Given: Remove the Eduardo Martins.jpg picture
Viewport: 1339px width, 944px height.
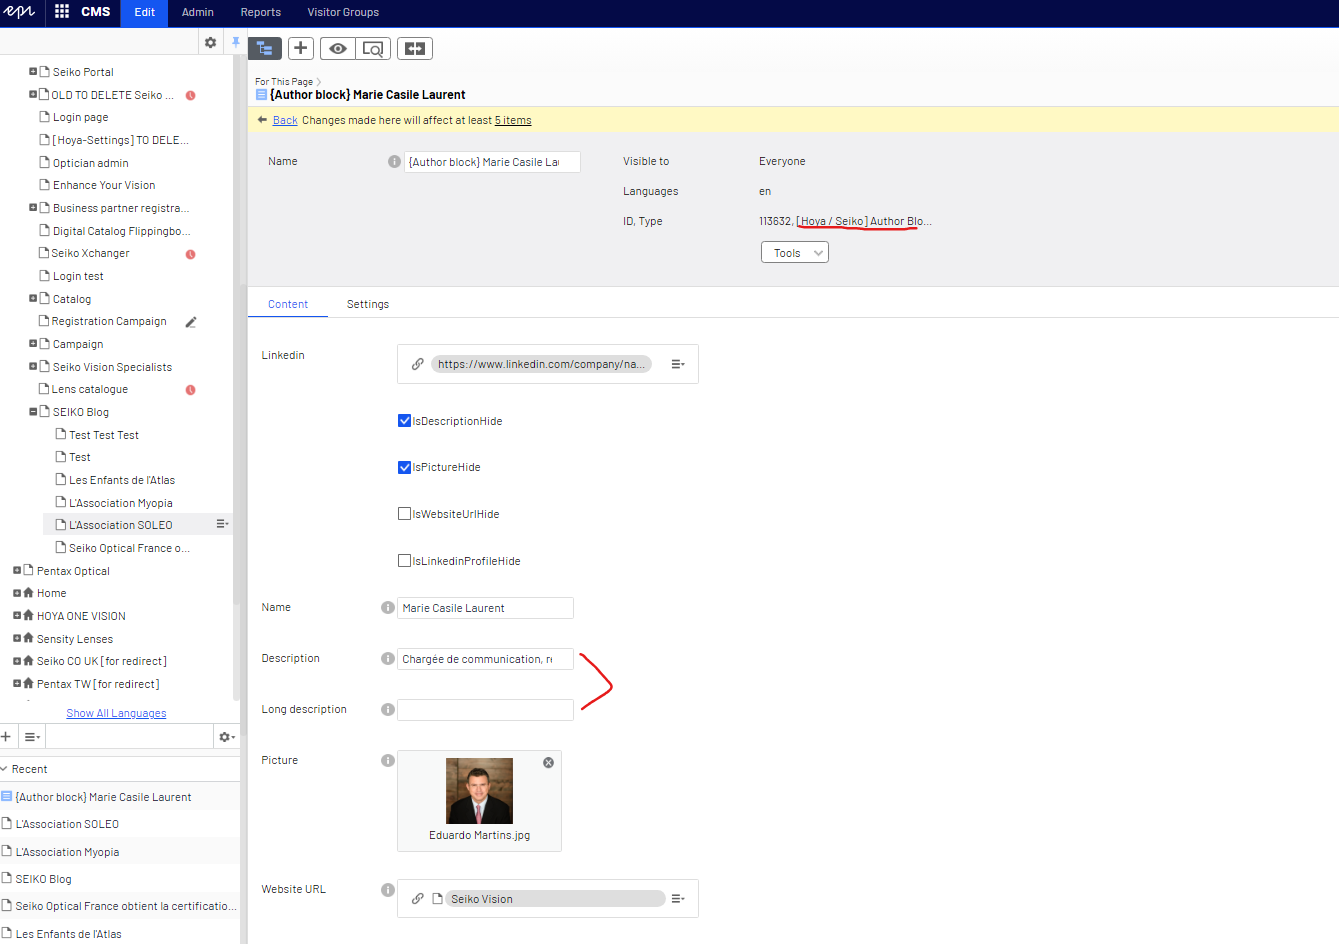Looking at the screenshot, I should 548,762.
